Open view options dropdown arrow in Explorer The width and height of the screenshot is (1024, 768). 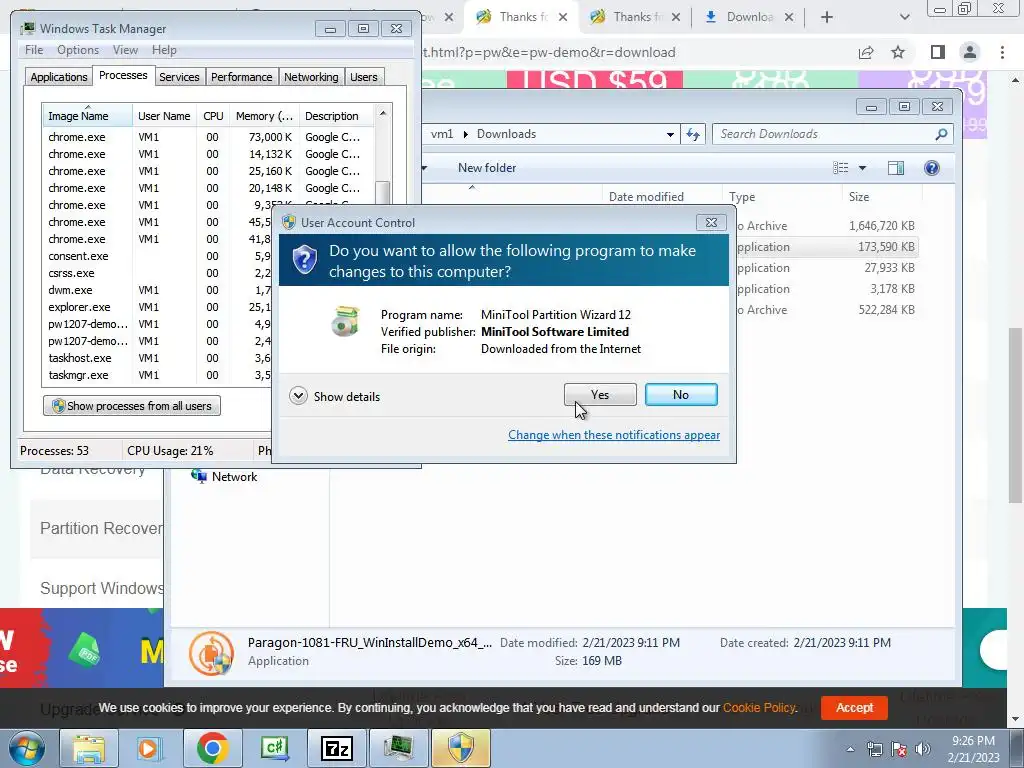coord(862,168)
